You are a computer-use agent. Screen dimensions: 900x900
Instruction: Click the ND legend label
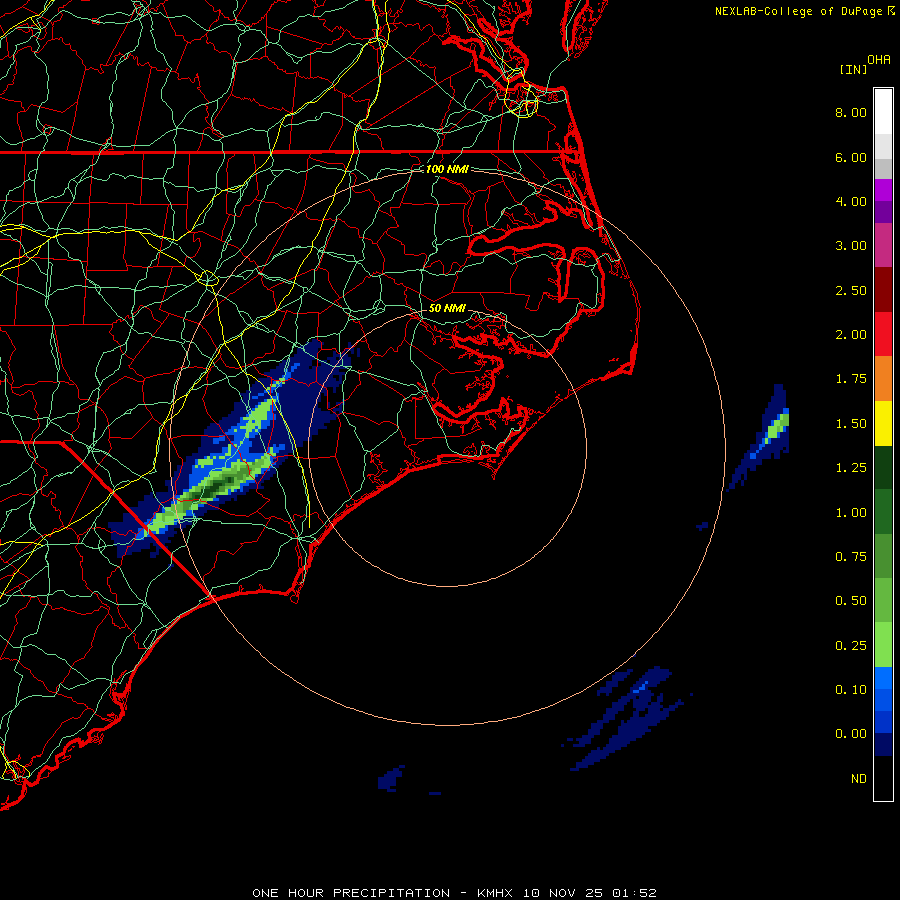859,779
